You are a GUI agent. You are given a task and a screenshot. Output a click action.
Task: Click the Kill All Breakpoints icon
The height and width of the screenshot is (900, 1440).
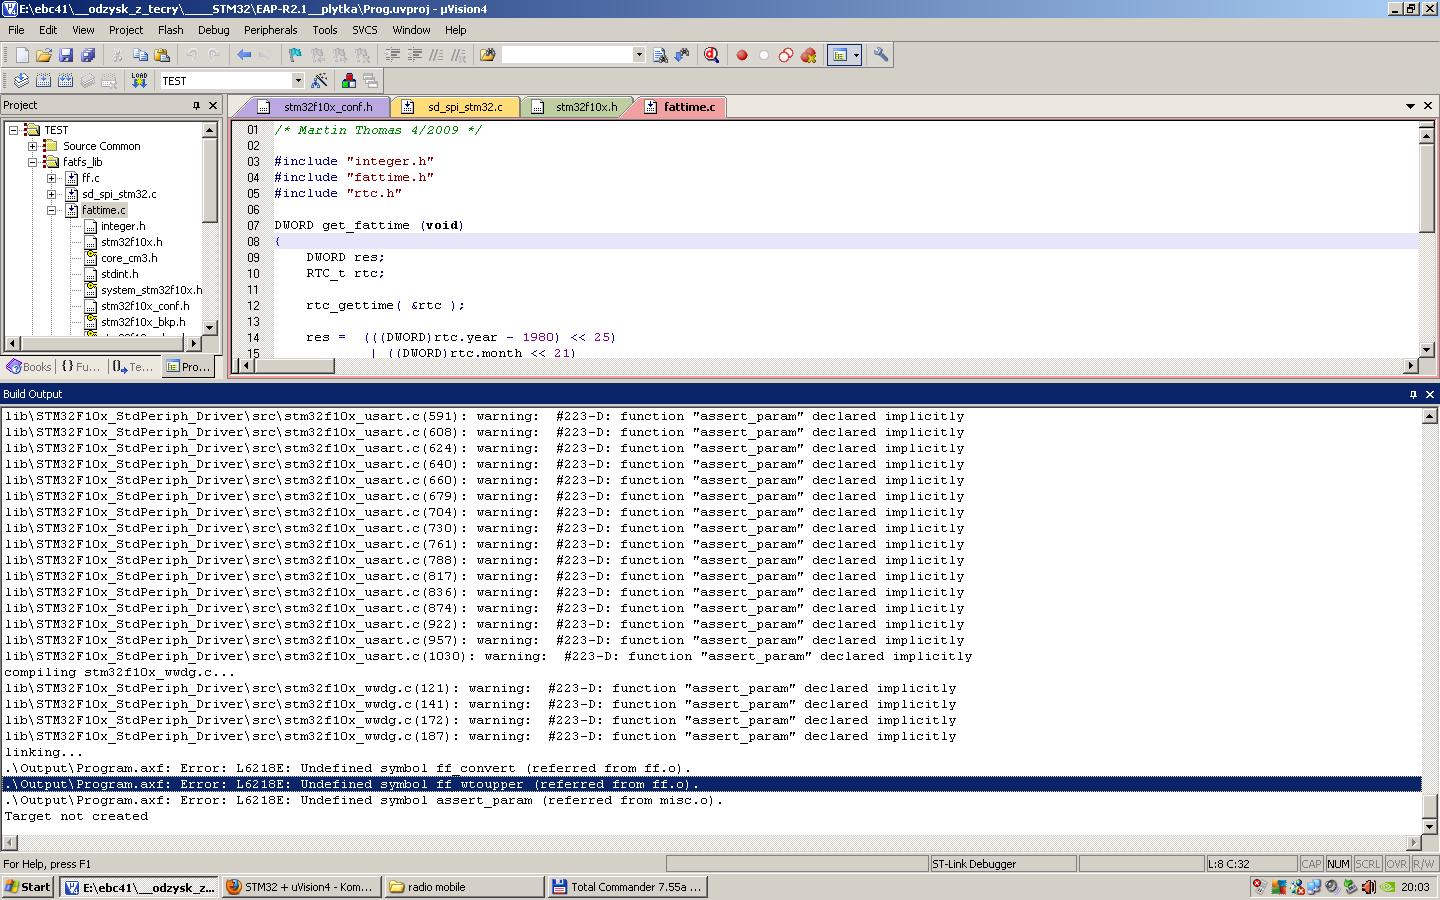point(808,55)
